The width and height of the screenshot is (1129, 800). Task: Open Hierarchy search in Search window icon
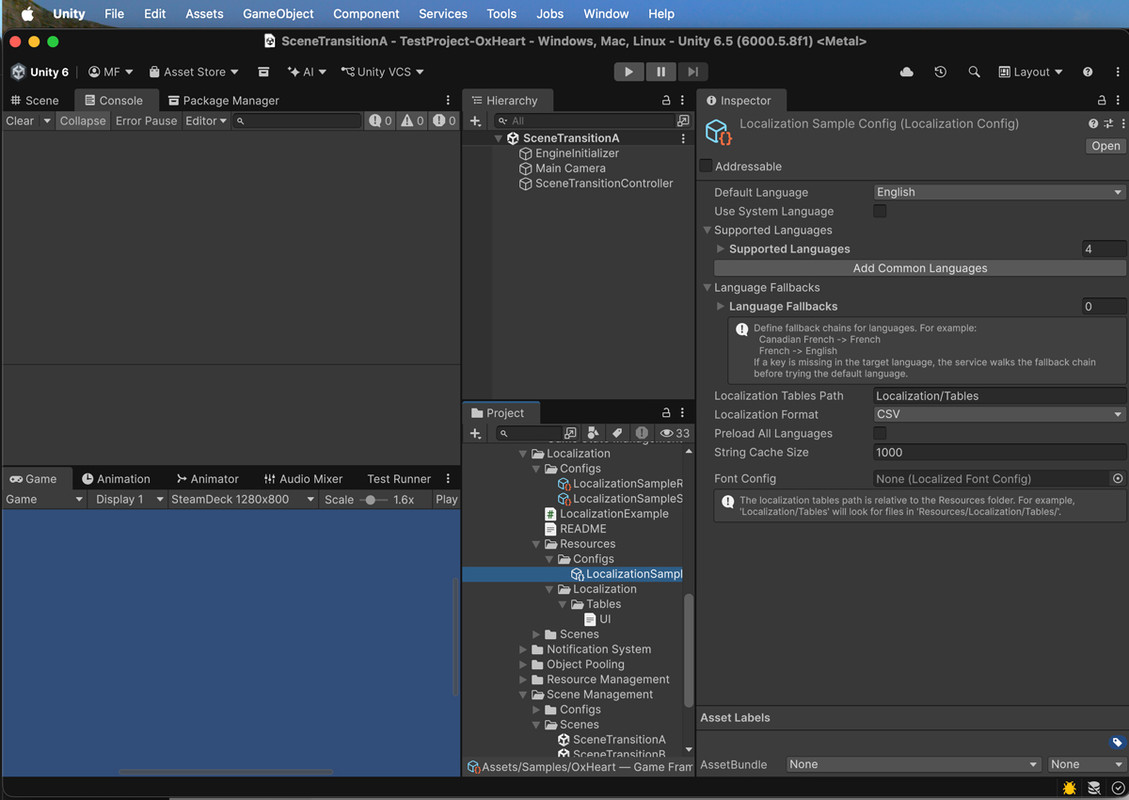point(683,121)
